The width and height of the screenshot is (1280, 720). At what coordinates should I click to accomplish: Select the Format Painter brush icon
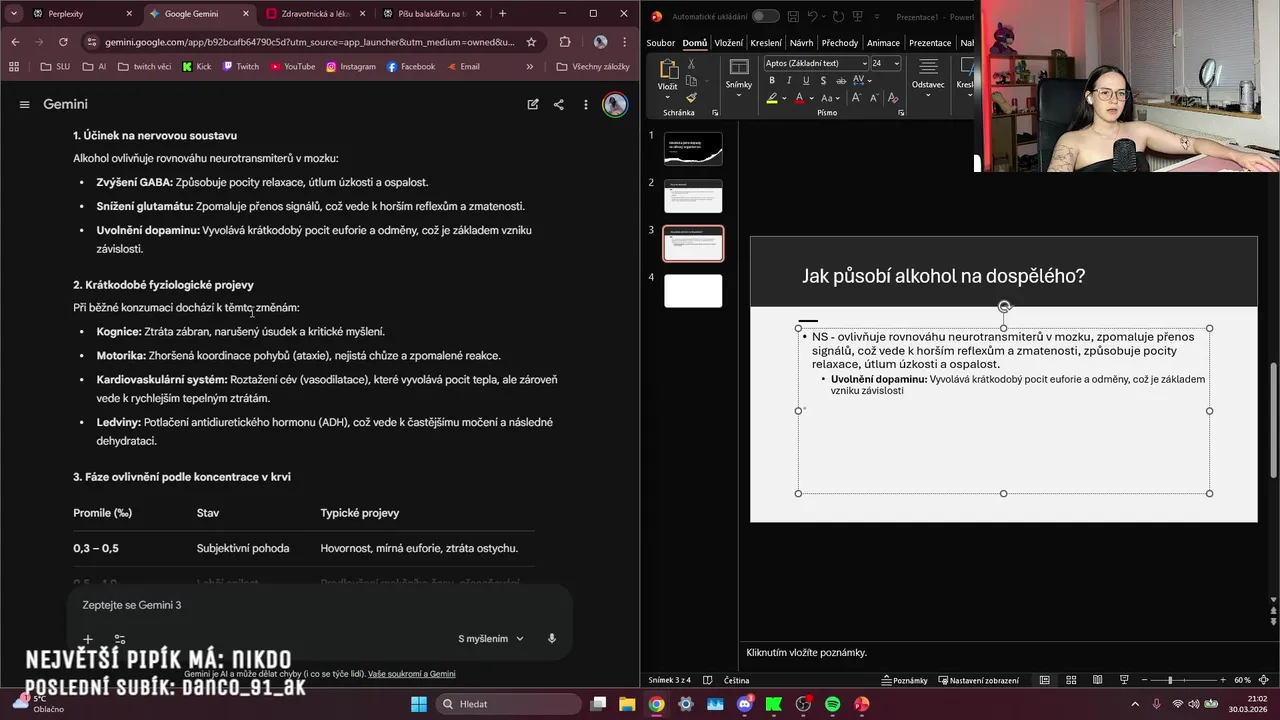pyautogui.click(x=691, y=98)
